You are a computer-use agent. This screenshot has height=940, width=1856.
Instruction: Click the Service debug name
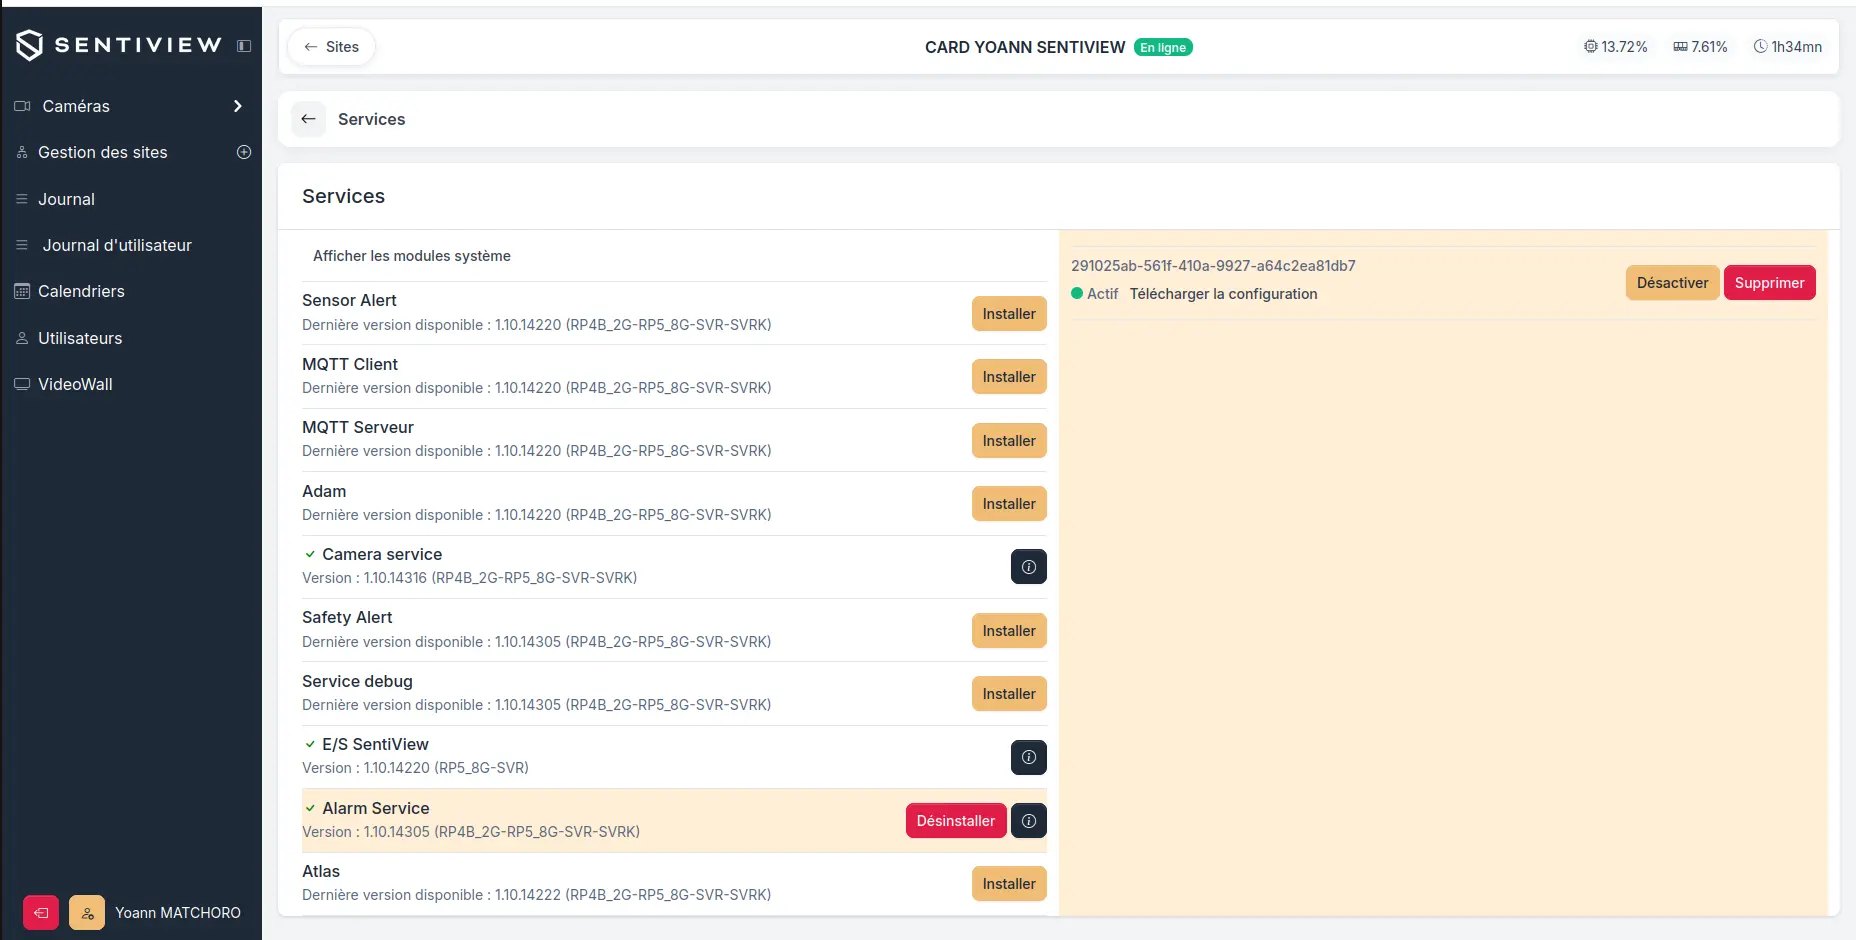tap(357, 681)
